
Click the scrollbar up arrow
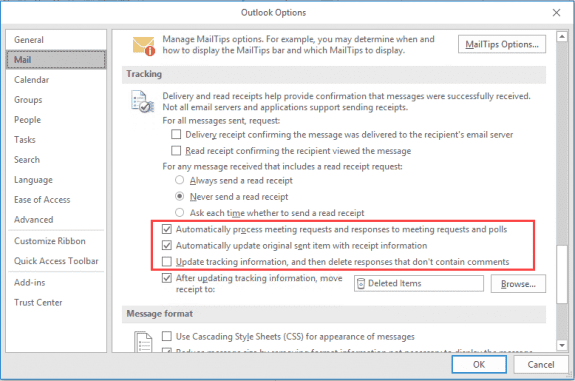point(562,37)
